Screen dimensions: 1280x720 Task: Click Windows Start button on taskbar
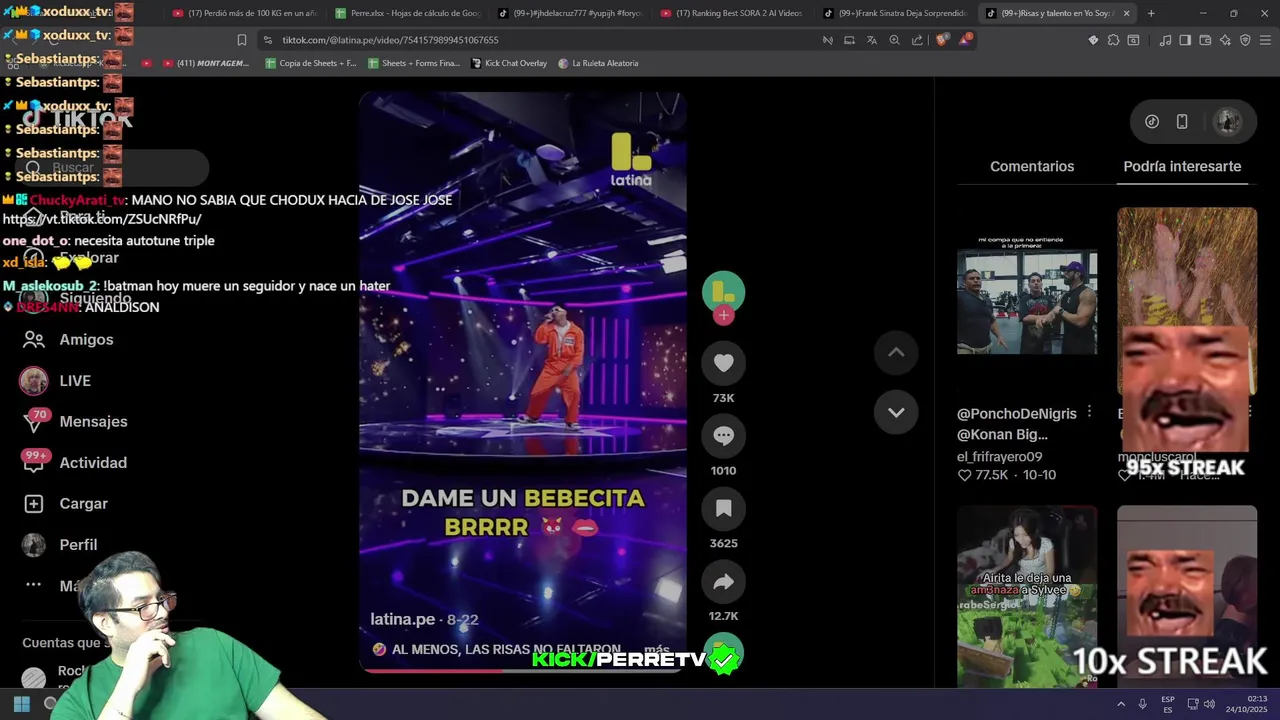[x=21, y=704]
